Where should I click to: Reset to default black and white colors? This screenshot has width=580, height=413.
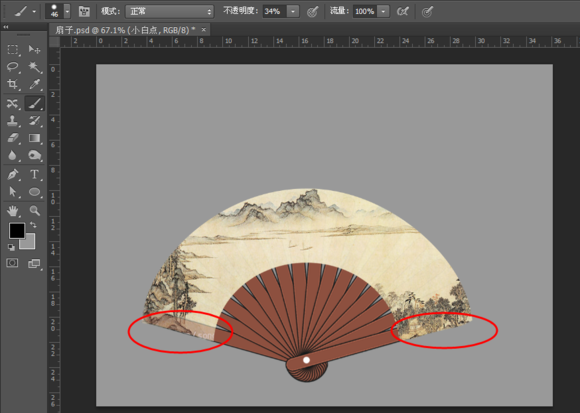(11, 247)
